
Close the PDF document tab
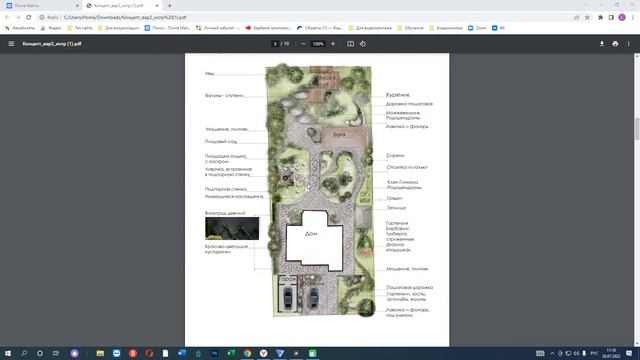[x=157, y=6]
